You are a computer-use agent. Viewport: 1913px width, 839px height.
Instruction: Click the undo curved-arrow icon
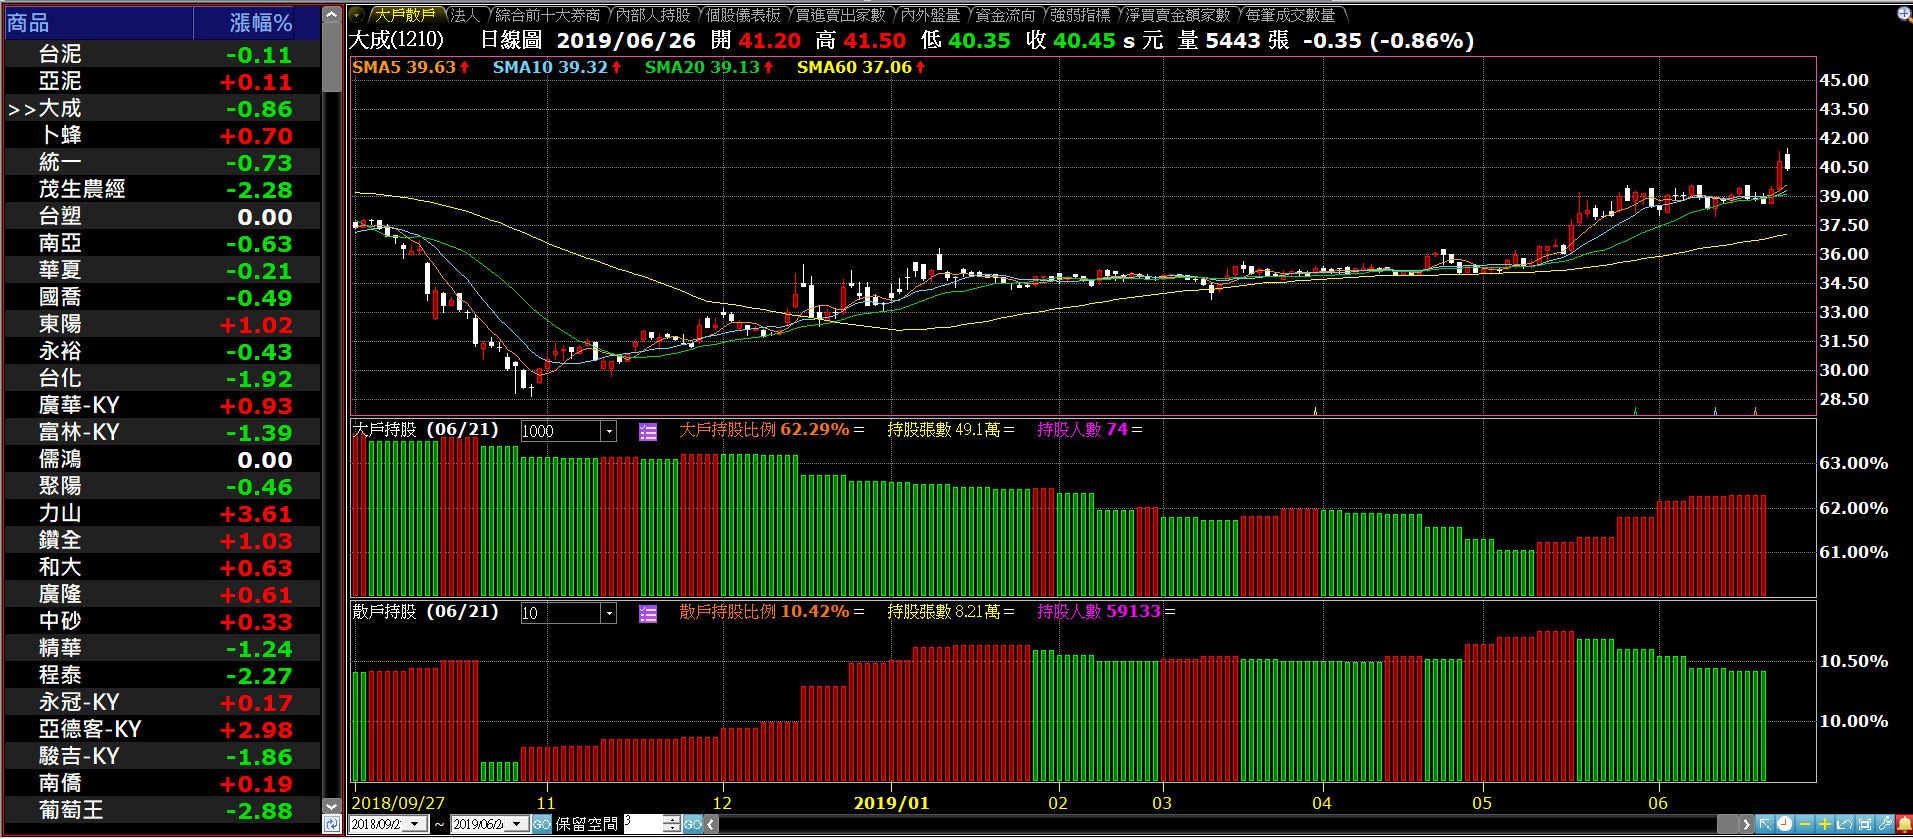coord(1845,824)
